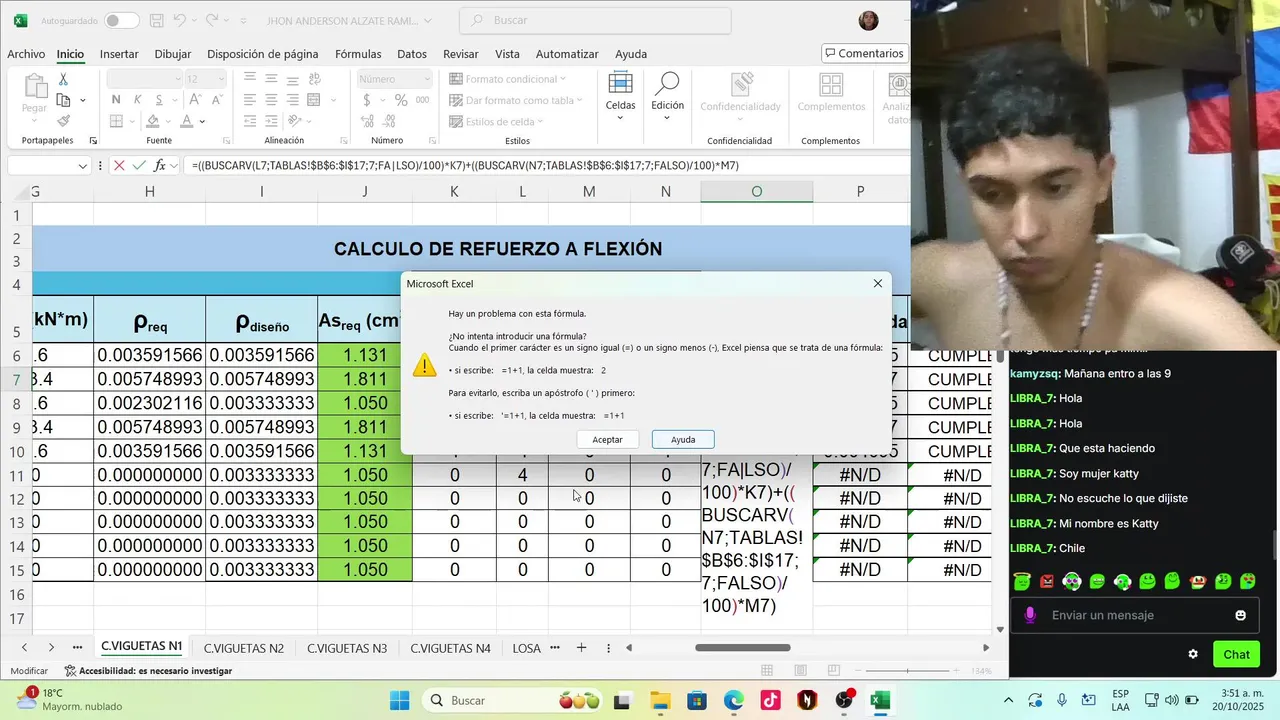1280x720 pixels.
Task: Click the Combinar y centrar merge icon
Action: [x=315, y=100]
